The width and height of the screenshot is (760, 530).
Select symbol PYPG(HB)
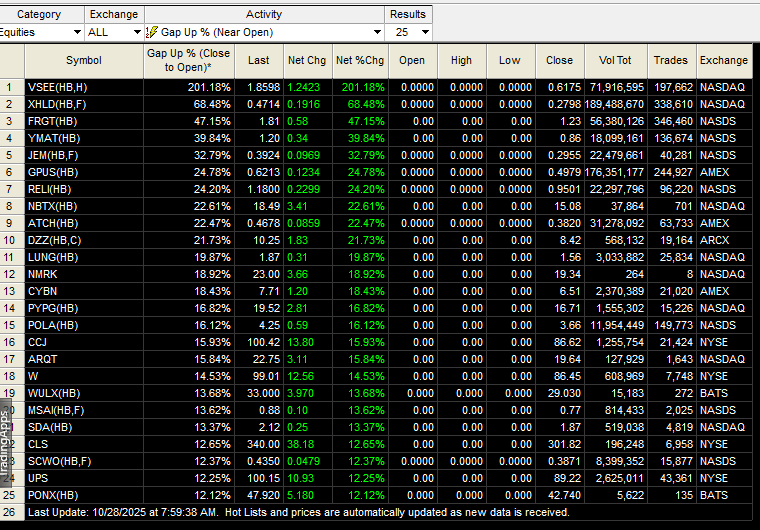pyautogui.click(x=53, y=308)
